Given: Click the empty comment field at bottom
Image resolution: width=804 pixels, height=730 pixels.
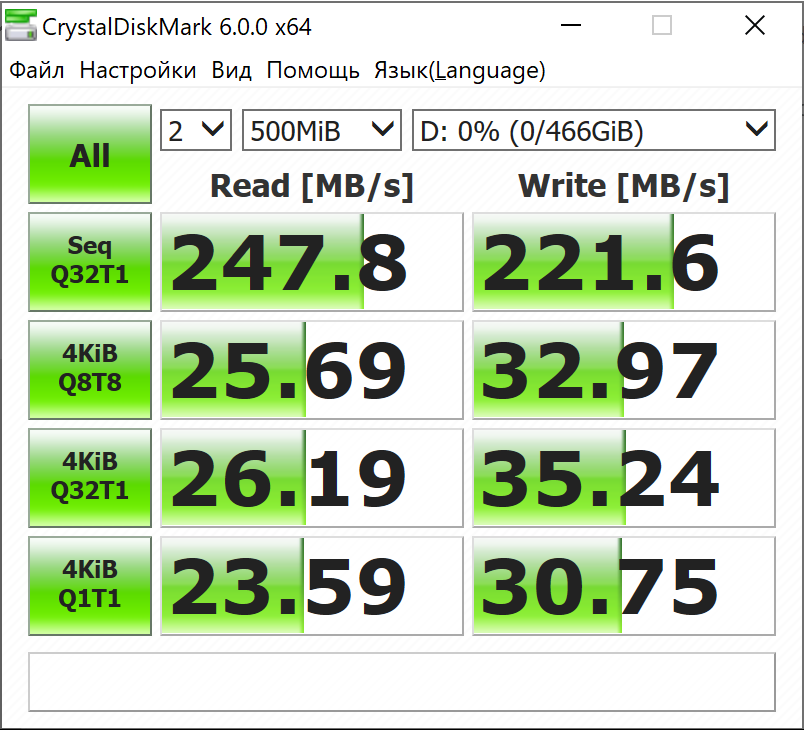Looking at the screenshot, I should (x=401, y=682).
